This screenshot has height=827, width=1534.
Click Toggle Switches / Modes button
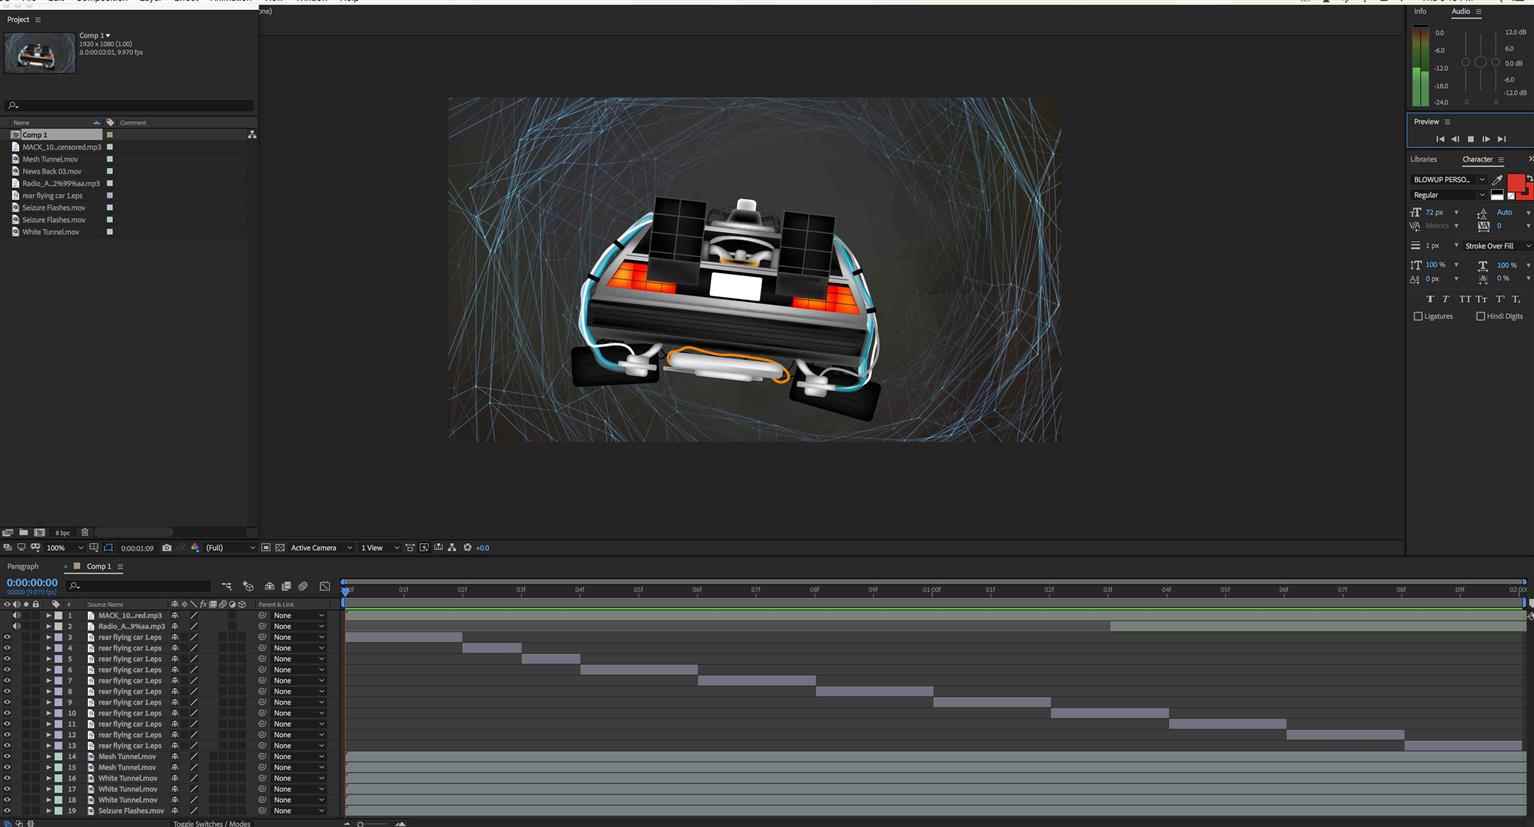[x=212, y=824]
